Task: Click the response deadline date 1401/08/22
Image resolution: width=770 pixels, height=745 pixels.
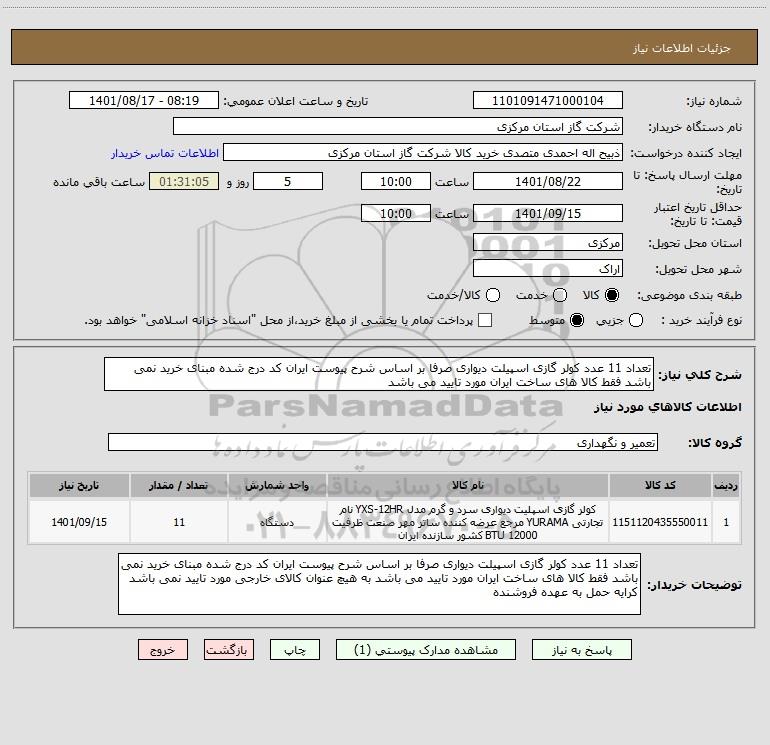Action: tap(548, 181)
